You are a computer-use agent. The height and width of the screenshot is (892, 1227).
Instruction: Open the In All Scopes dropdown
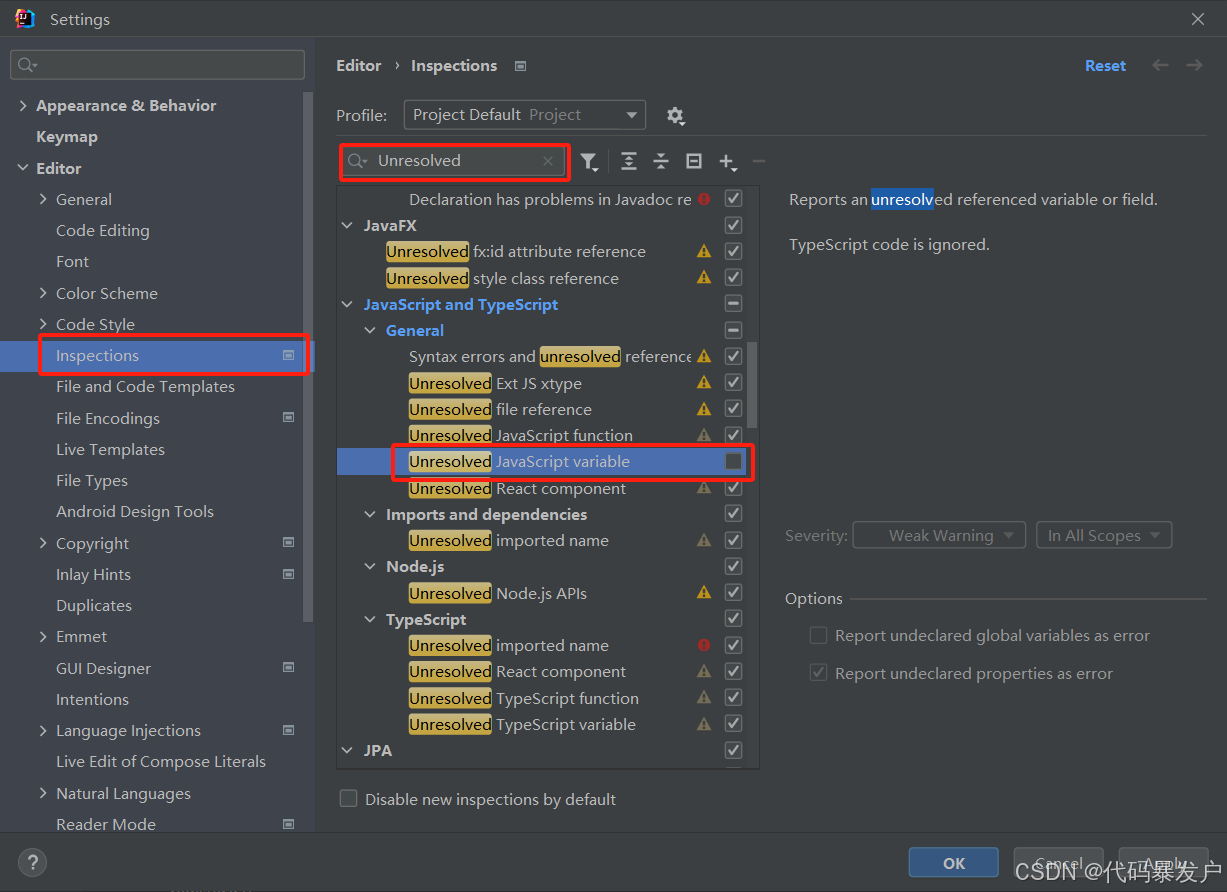1104,536
